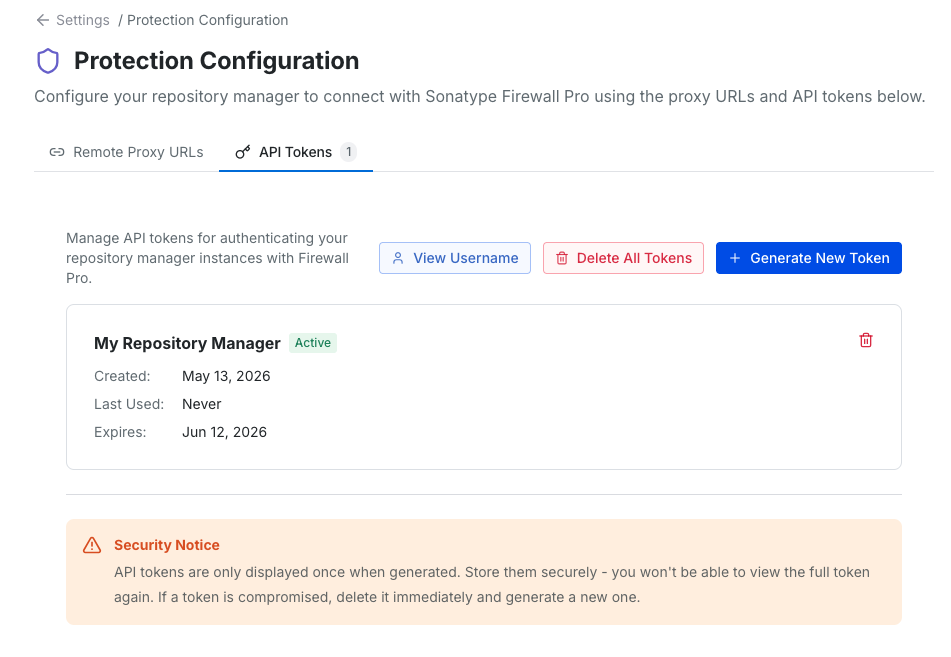Click the API Tokens count badge
Image resolution: width=951 pixels, height=657 pixels.
coord(348,152)
